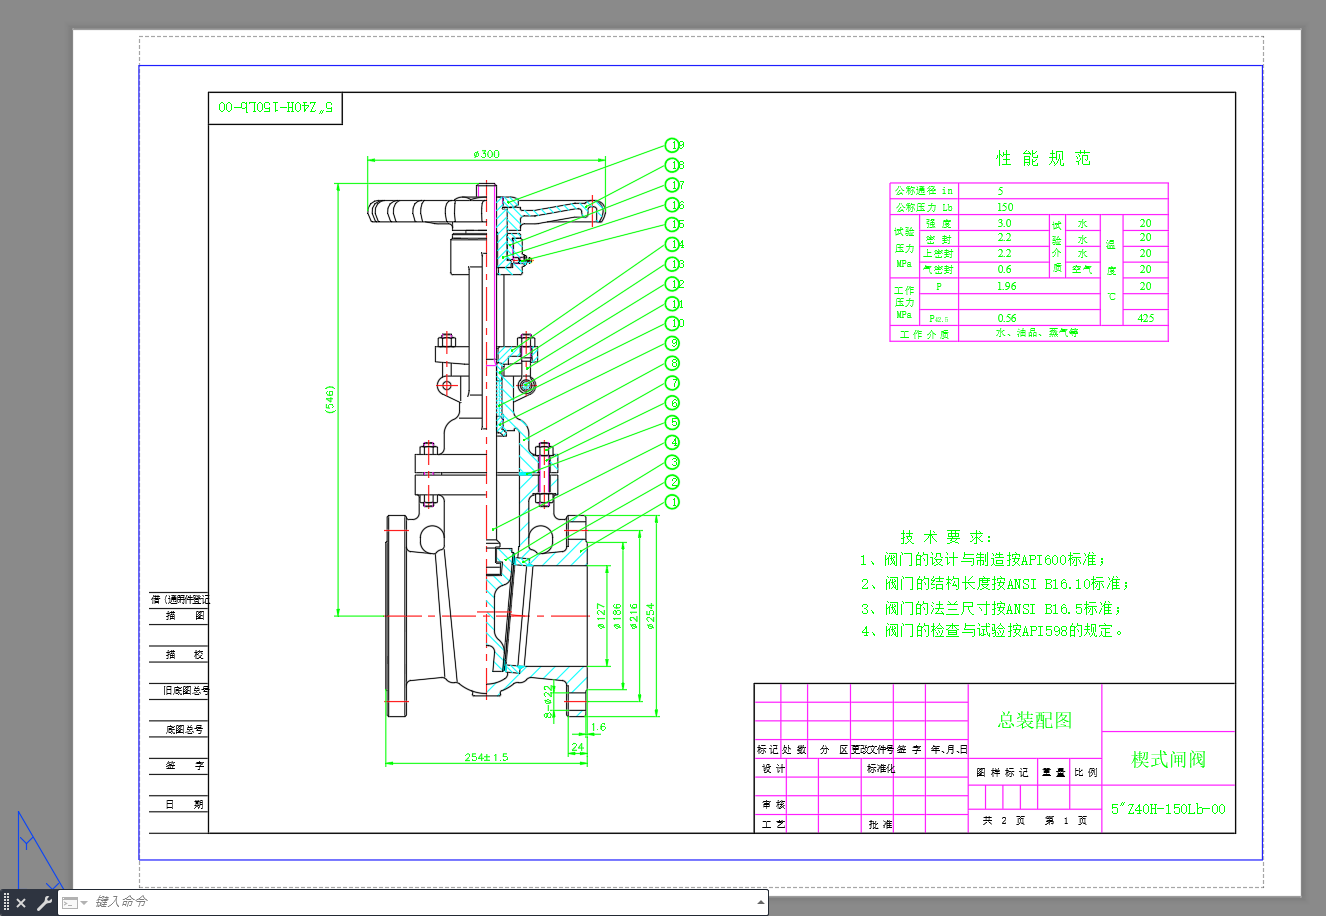This screenshot has height=916, width=1326.
Task: Select the 总装配图 title text
Action: tap(1035, 720)
